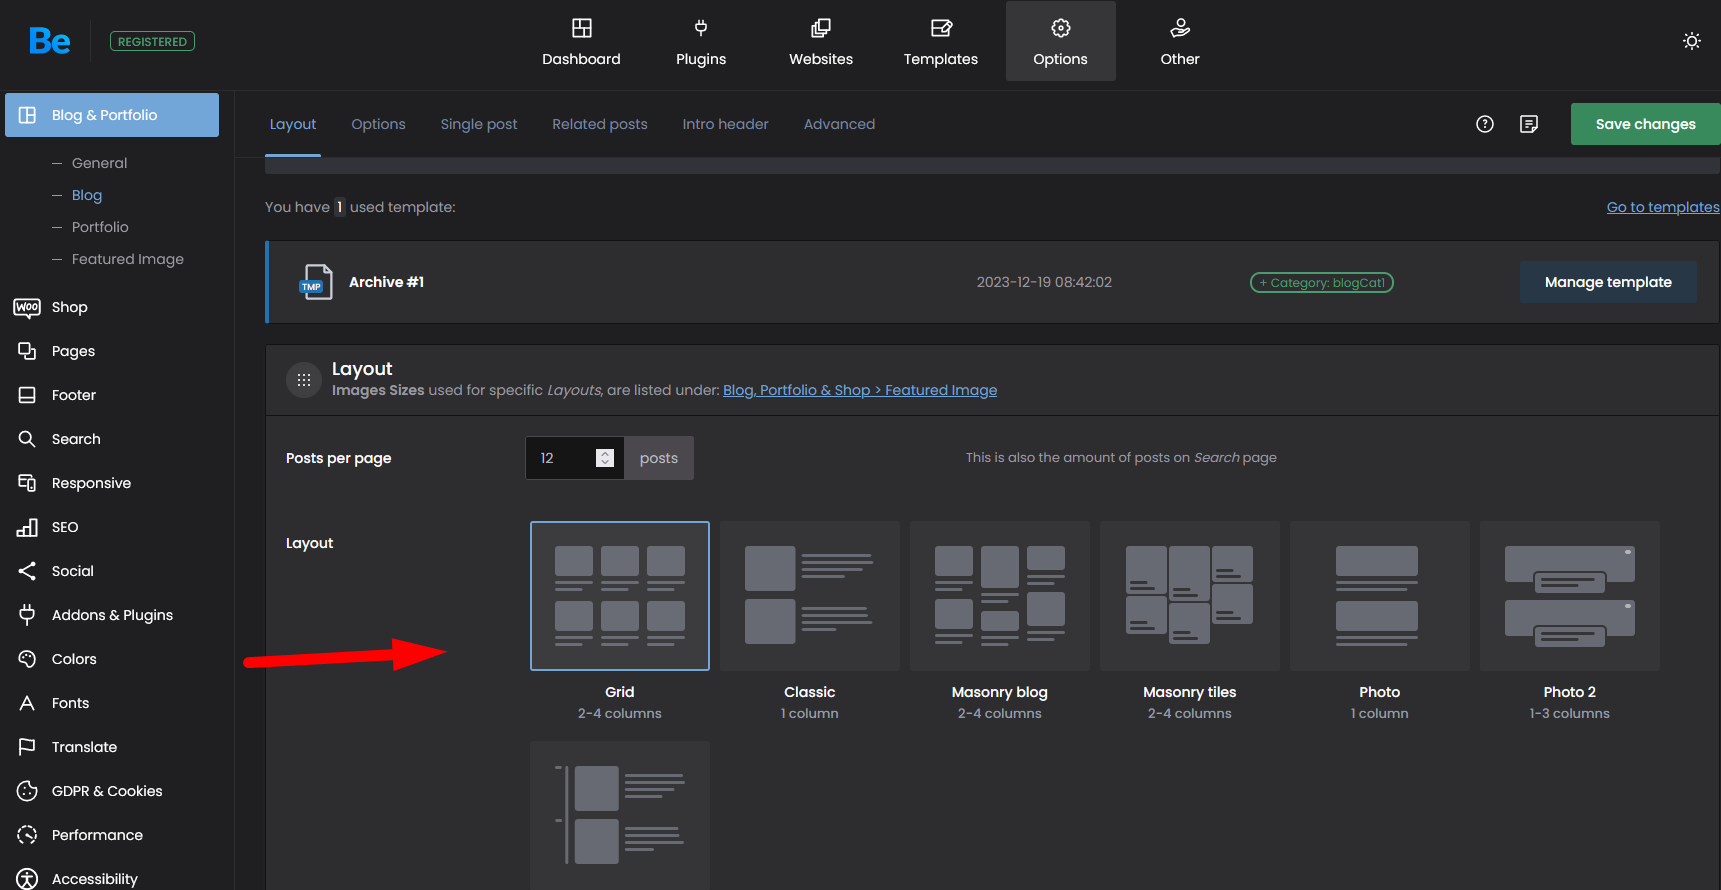
Task: Switch to the Related posts tab
Action: [600, 124]
